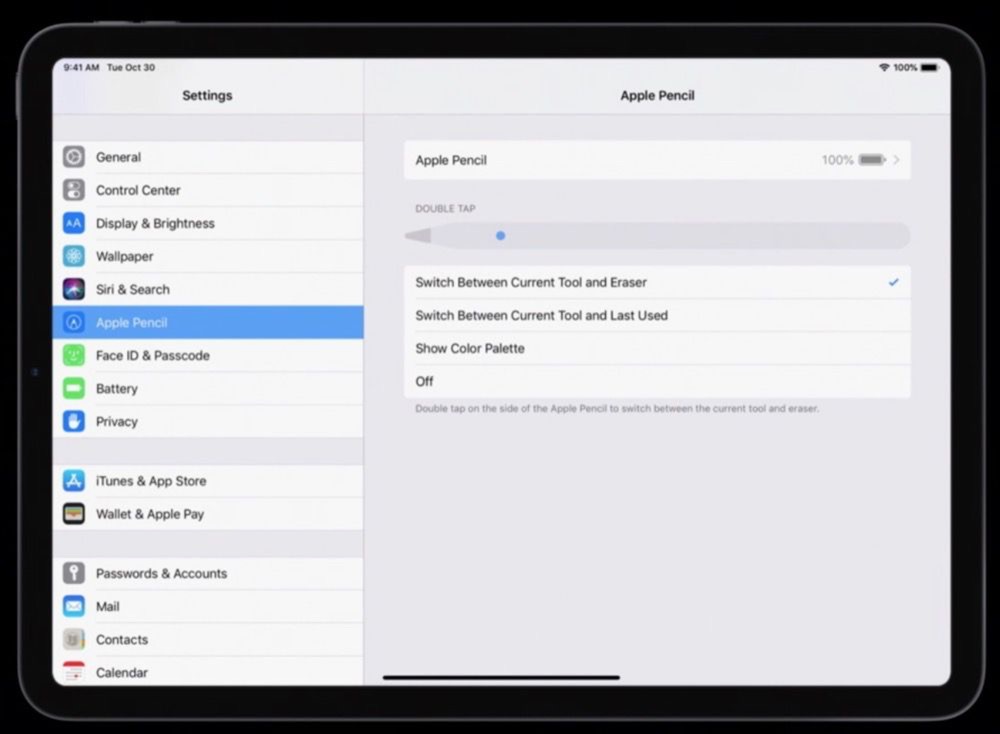Tap the Tue Oct 30 date

click(131, 68)
